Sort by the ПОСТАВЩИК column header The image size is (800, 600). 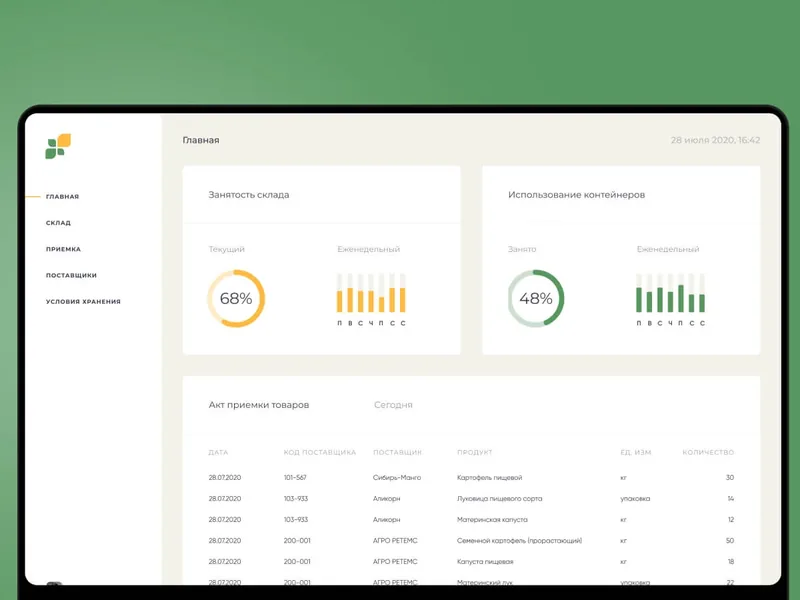[397, 453]
